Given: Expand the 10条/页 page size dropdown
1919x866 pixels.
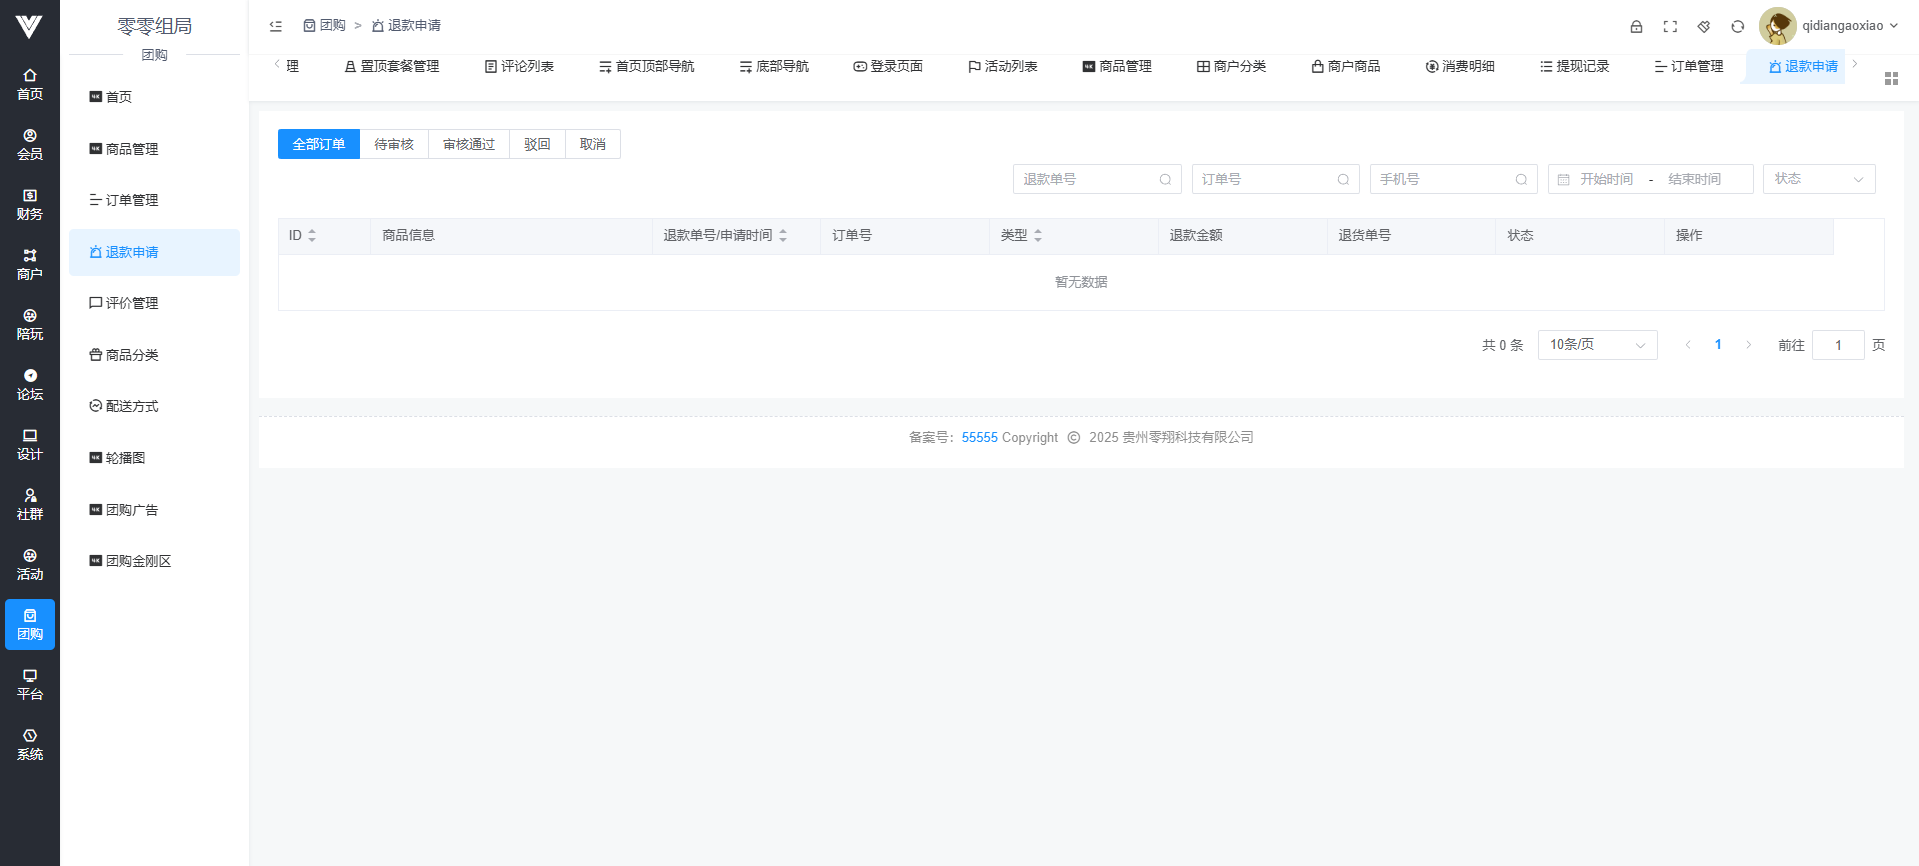Looking at the screenshot, I should pyautogui.click(x=1596, y=345).
